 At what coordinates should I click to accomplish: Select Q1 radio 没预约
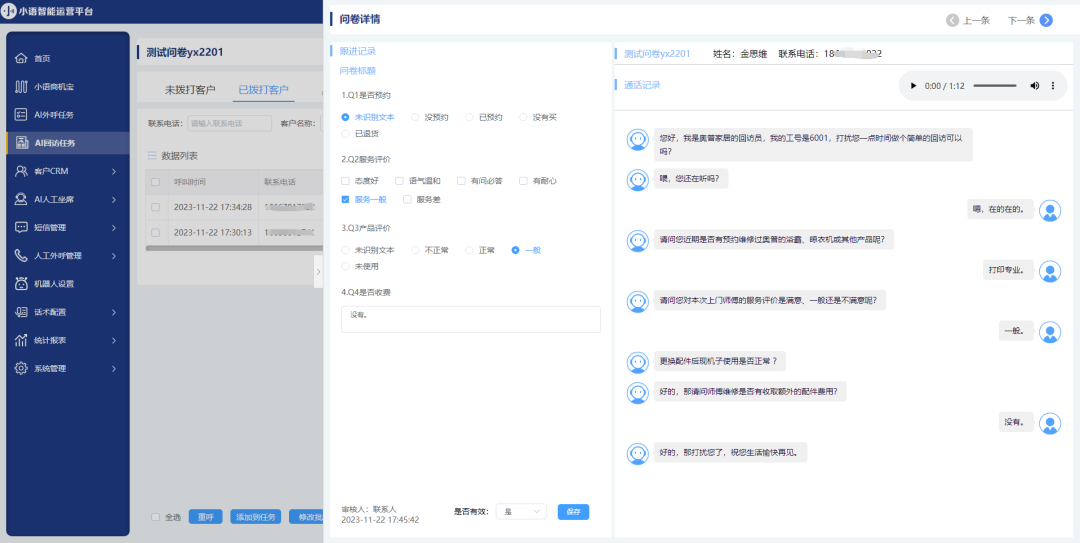coord(415,117)
